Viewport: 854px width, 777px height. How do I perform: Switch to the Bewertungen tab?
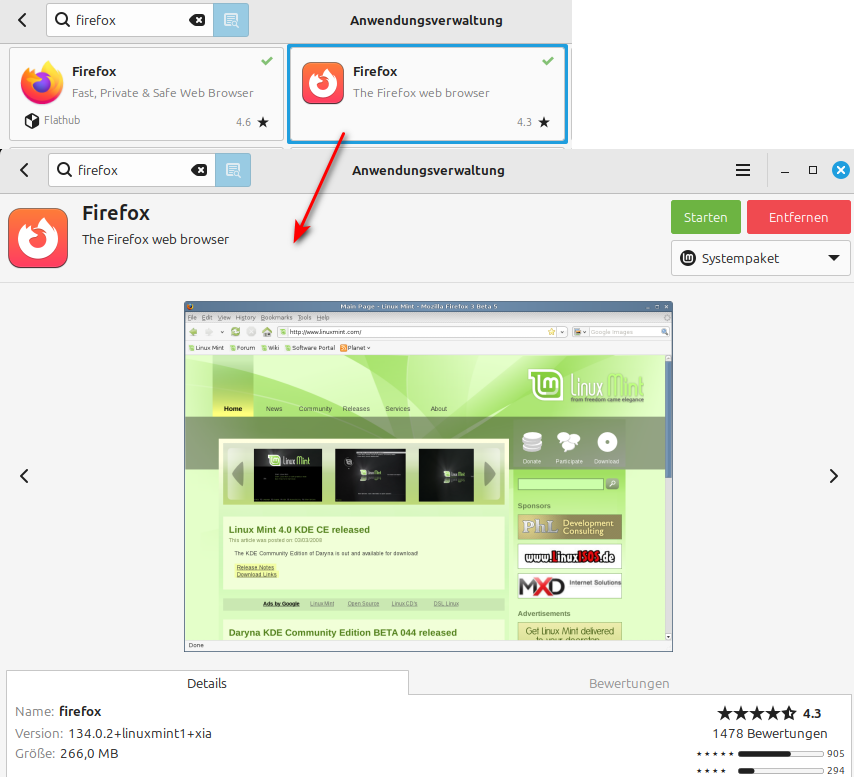point(629,683)
